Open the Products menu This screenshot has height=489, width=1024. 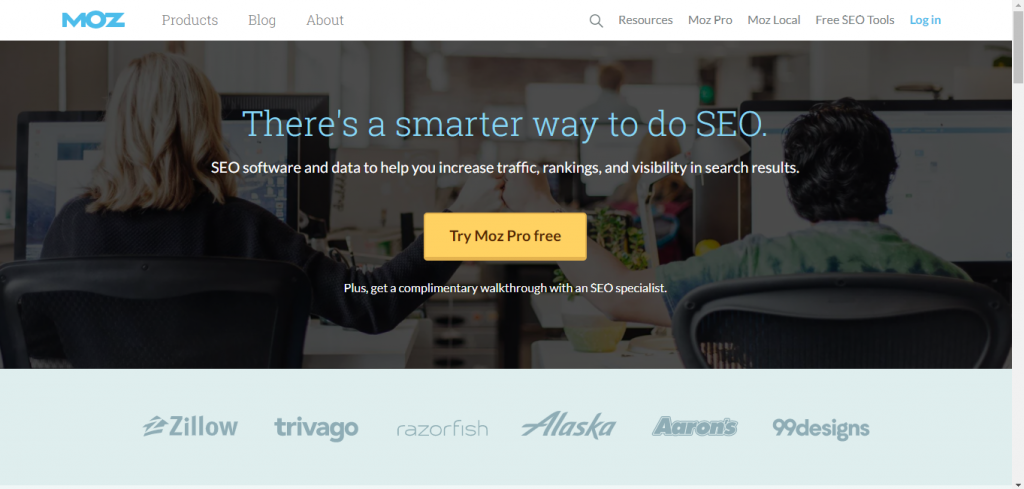[190, 20]
